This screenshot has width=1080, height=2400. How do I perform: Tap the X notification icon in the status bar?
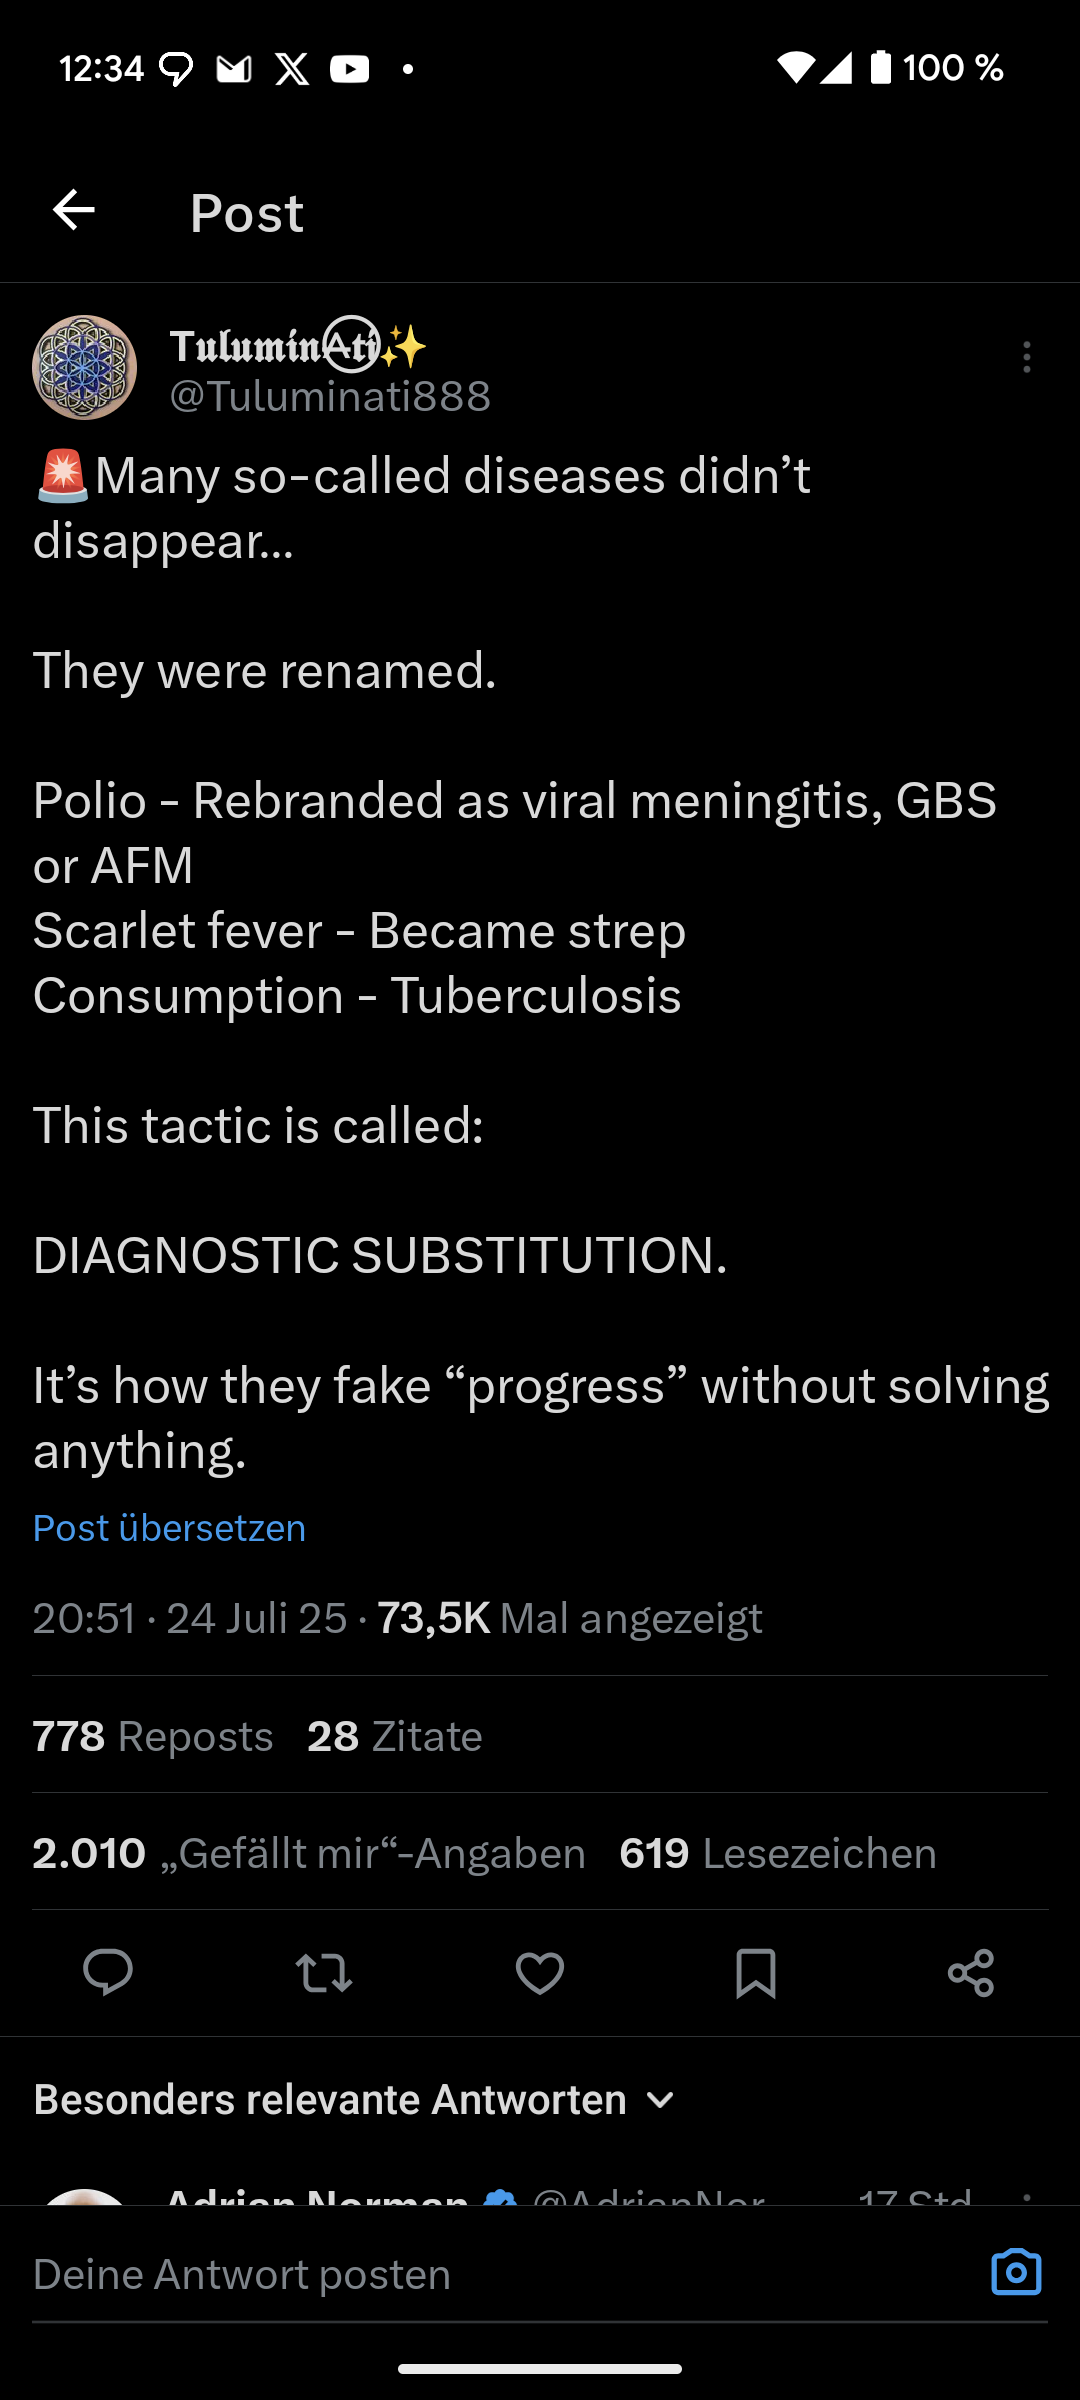tap(292, 69)
